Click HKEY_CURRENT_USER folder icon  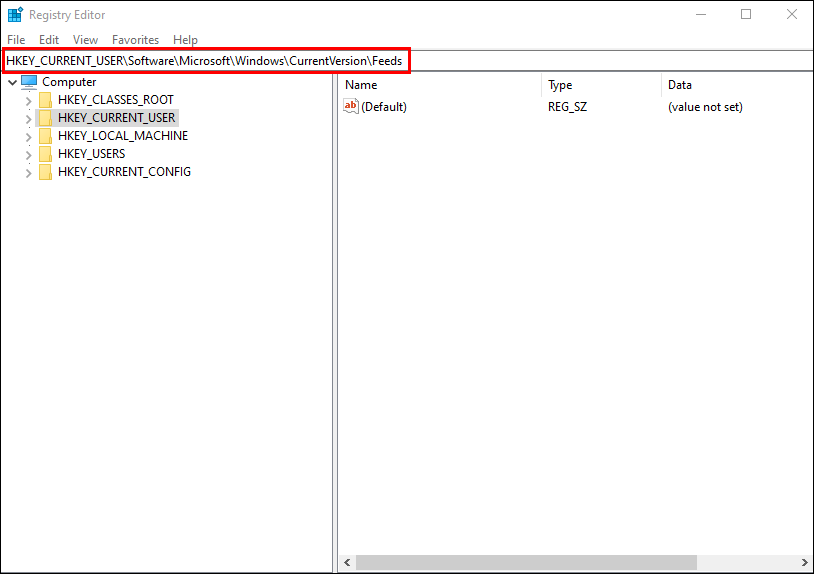click(46, 118)
